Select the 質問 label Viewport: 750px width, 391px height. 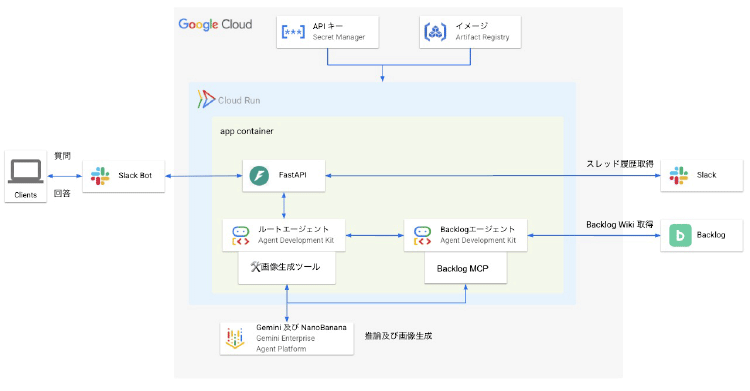click(x=62, y=156)
